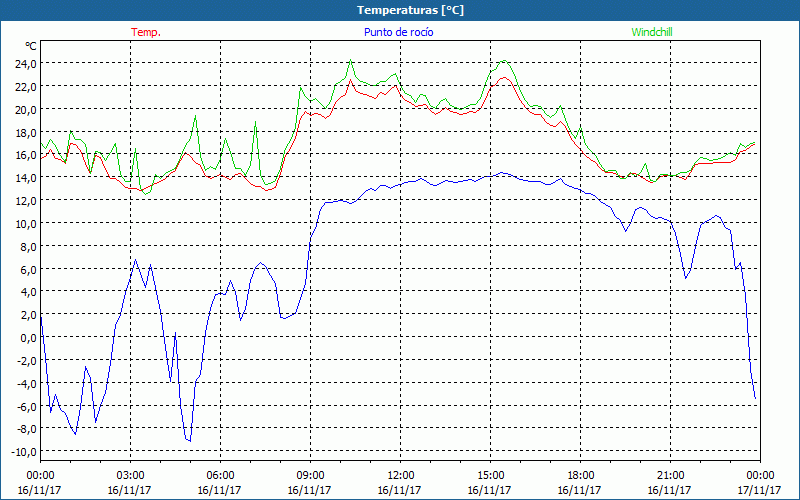This screenshot has width=800, height=500.
Task: Click the '00:00' label above 16/11/17 date
Action: (x=40, y=476)
